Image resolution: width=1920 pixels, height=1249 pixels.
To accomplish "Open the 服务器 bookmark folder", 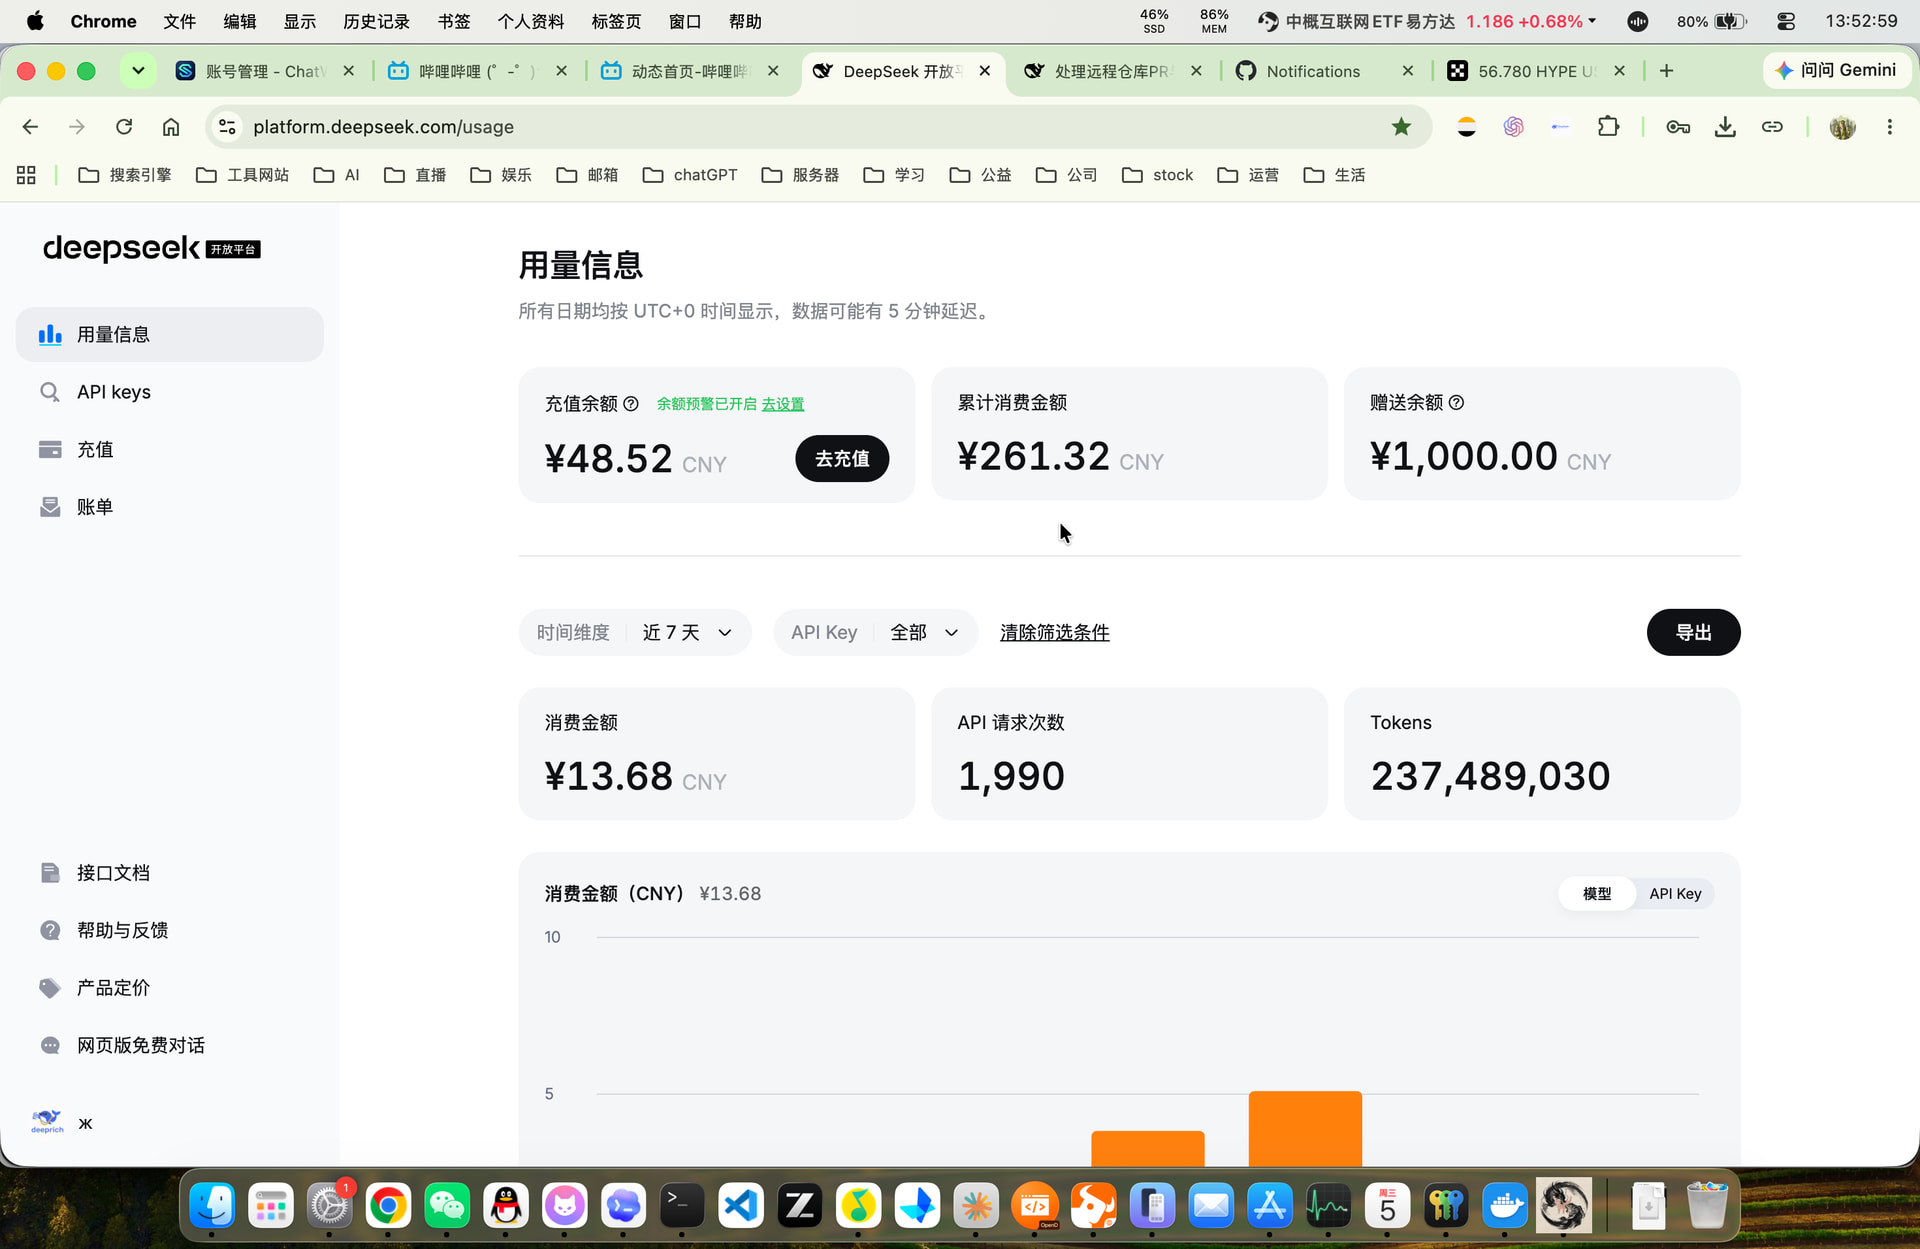I will [x=800, y=175].
